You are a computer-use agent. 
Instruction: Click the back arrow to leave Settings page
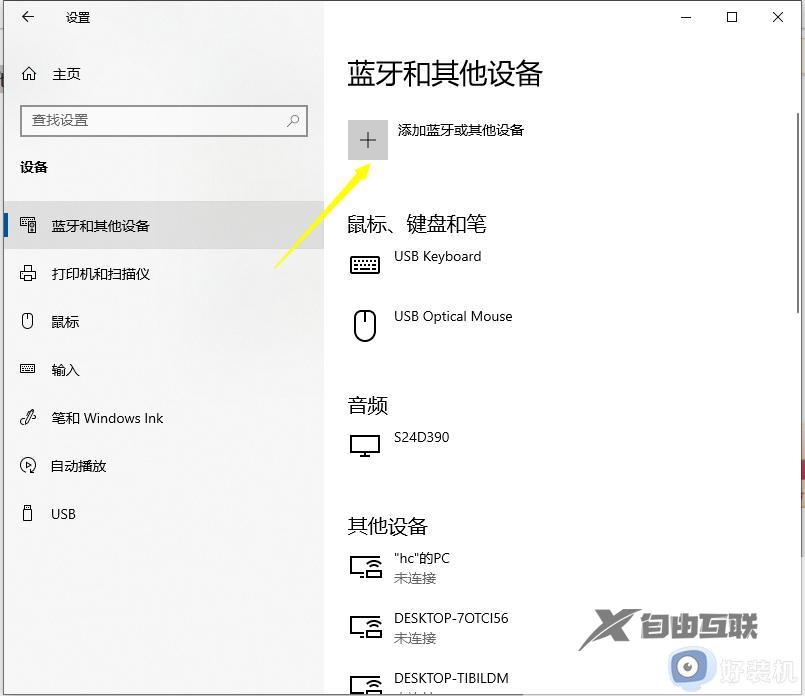click(x=27, y=17)
